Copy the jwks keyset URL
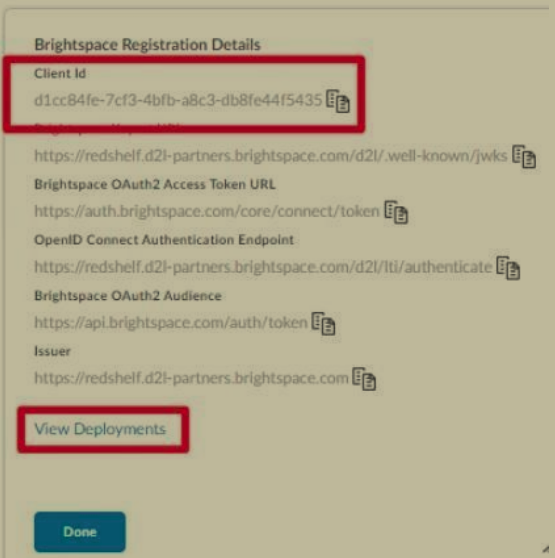Viewport: 555px width, 558px height. [x=524, y=156]
